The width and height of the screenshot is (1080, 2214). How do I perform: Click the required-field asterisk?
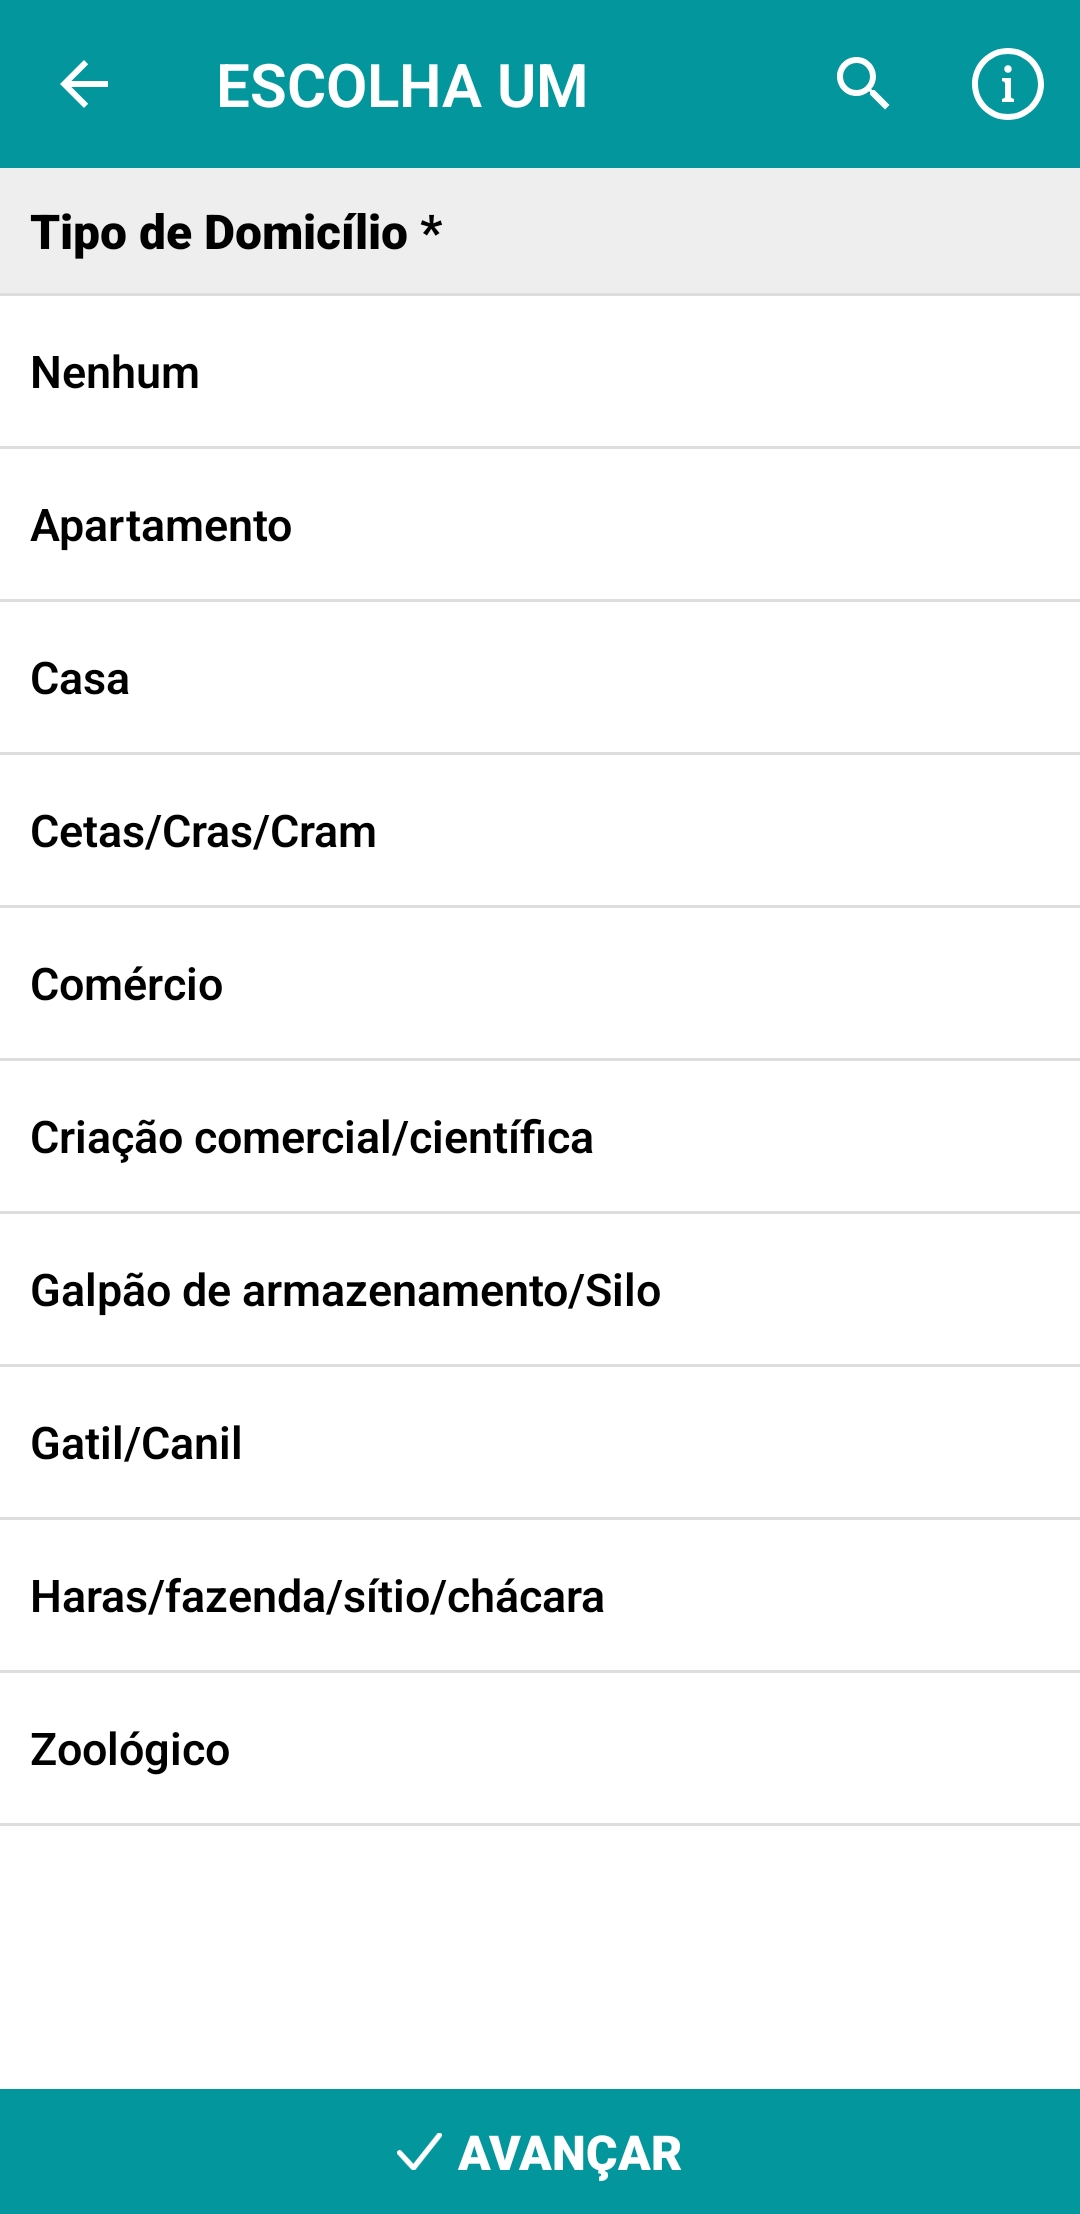[431, 228]
